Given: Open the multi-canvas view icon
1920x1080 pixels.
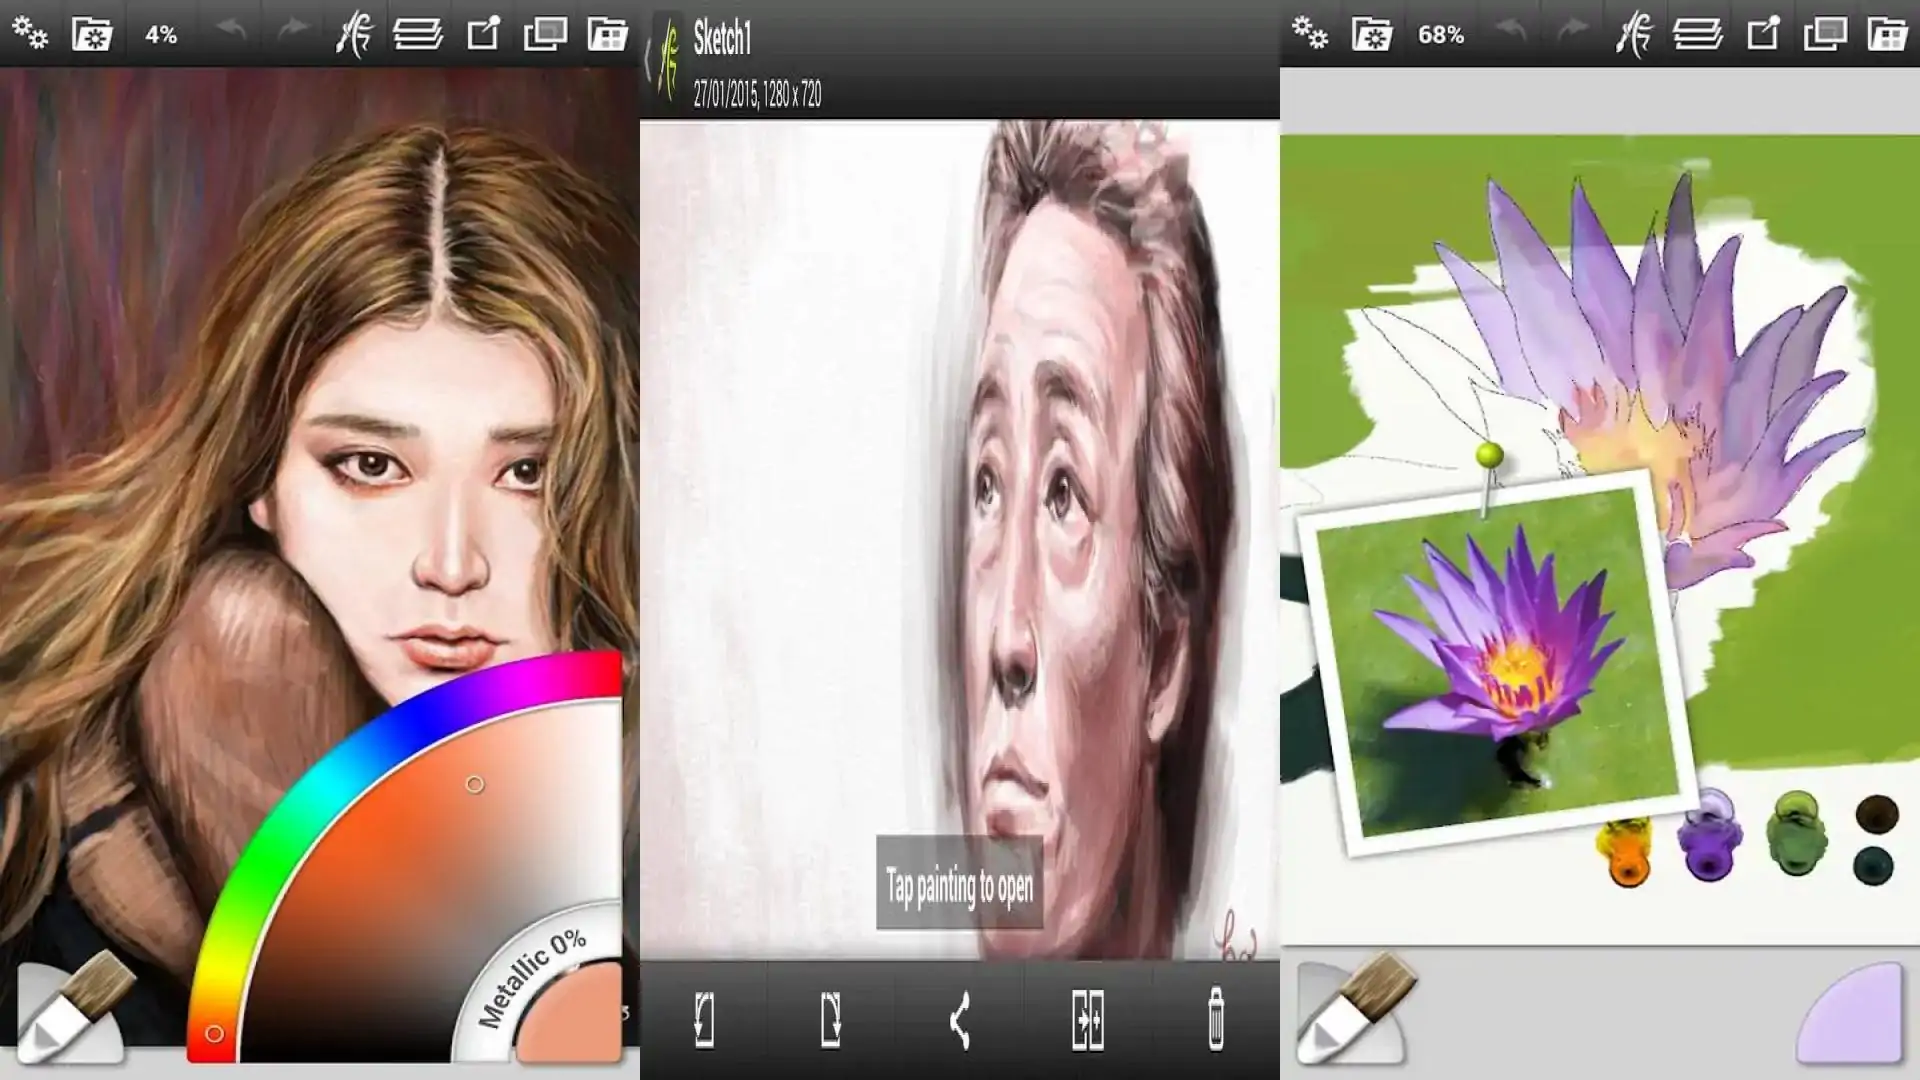Looking at the screenshot, I should [x=545, y=31].
